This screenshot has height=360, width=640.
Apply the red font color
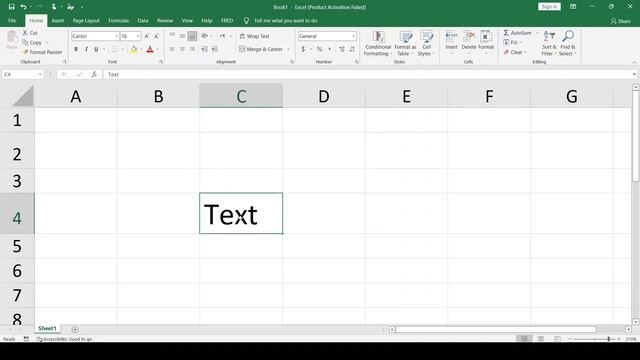click(x=150, y=49)
